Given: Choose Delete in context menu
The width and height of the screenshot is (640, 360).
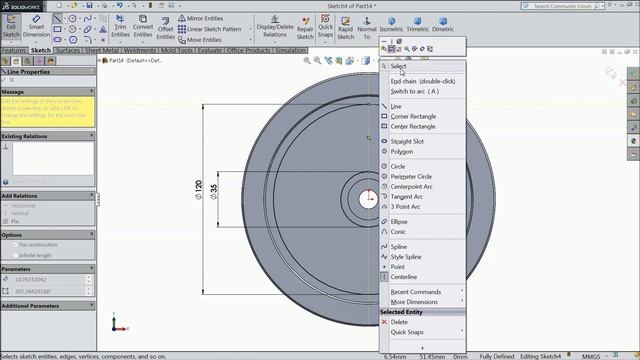Looking at the screenshot, I should click(x=422, y=322).
